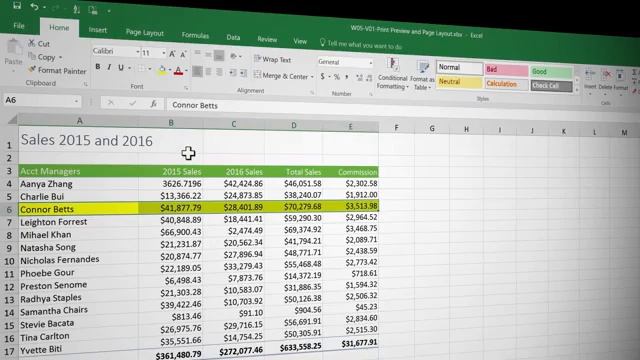The height and width of the screenshot is (360, 640).
Task: Toggle Bold formatting
Action: click(x=98, y=67)
